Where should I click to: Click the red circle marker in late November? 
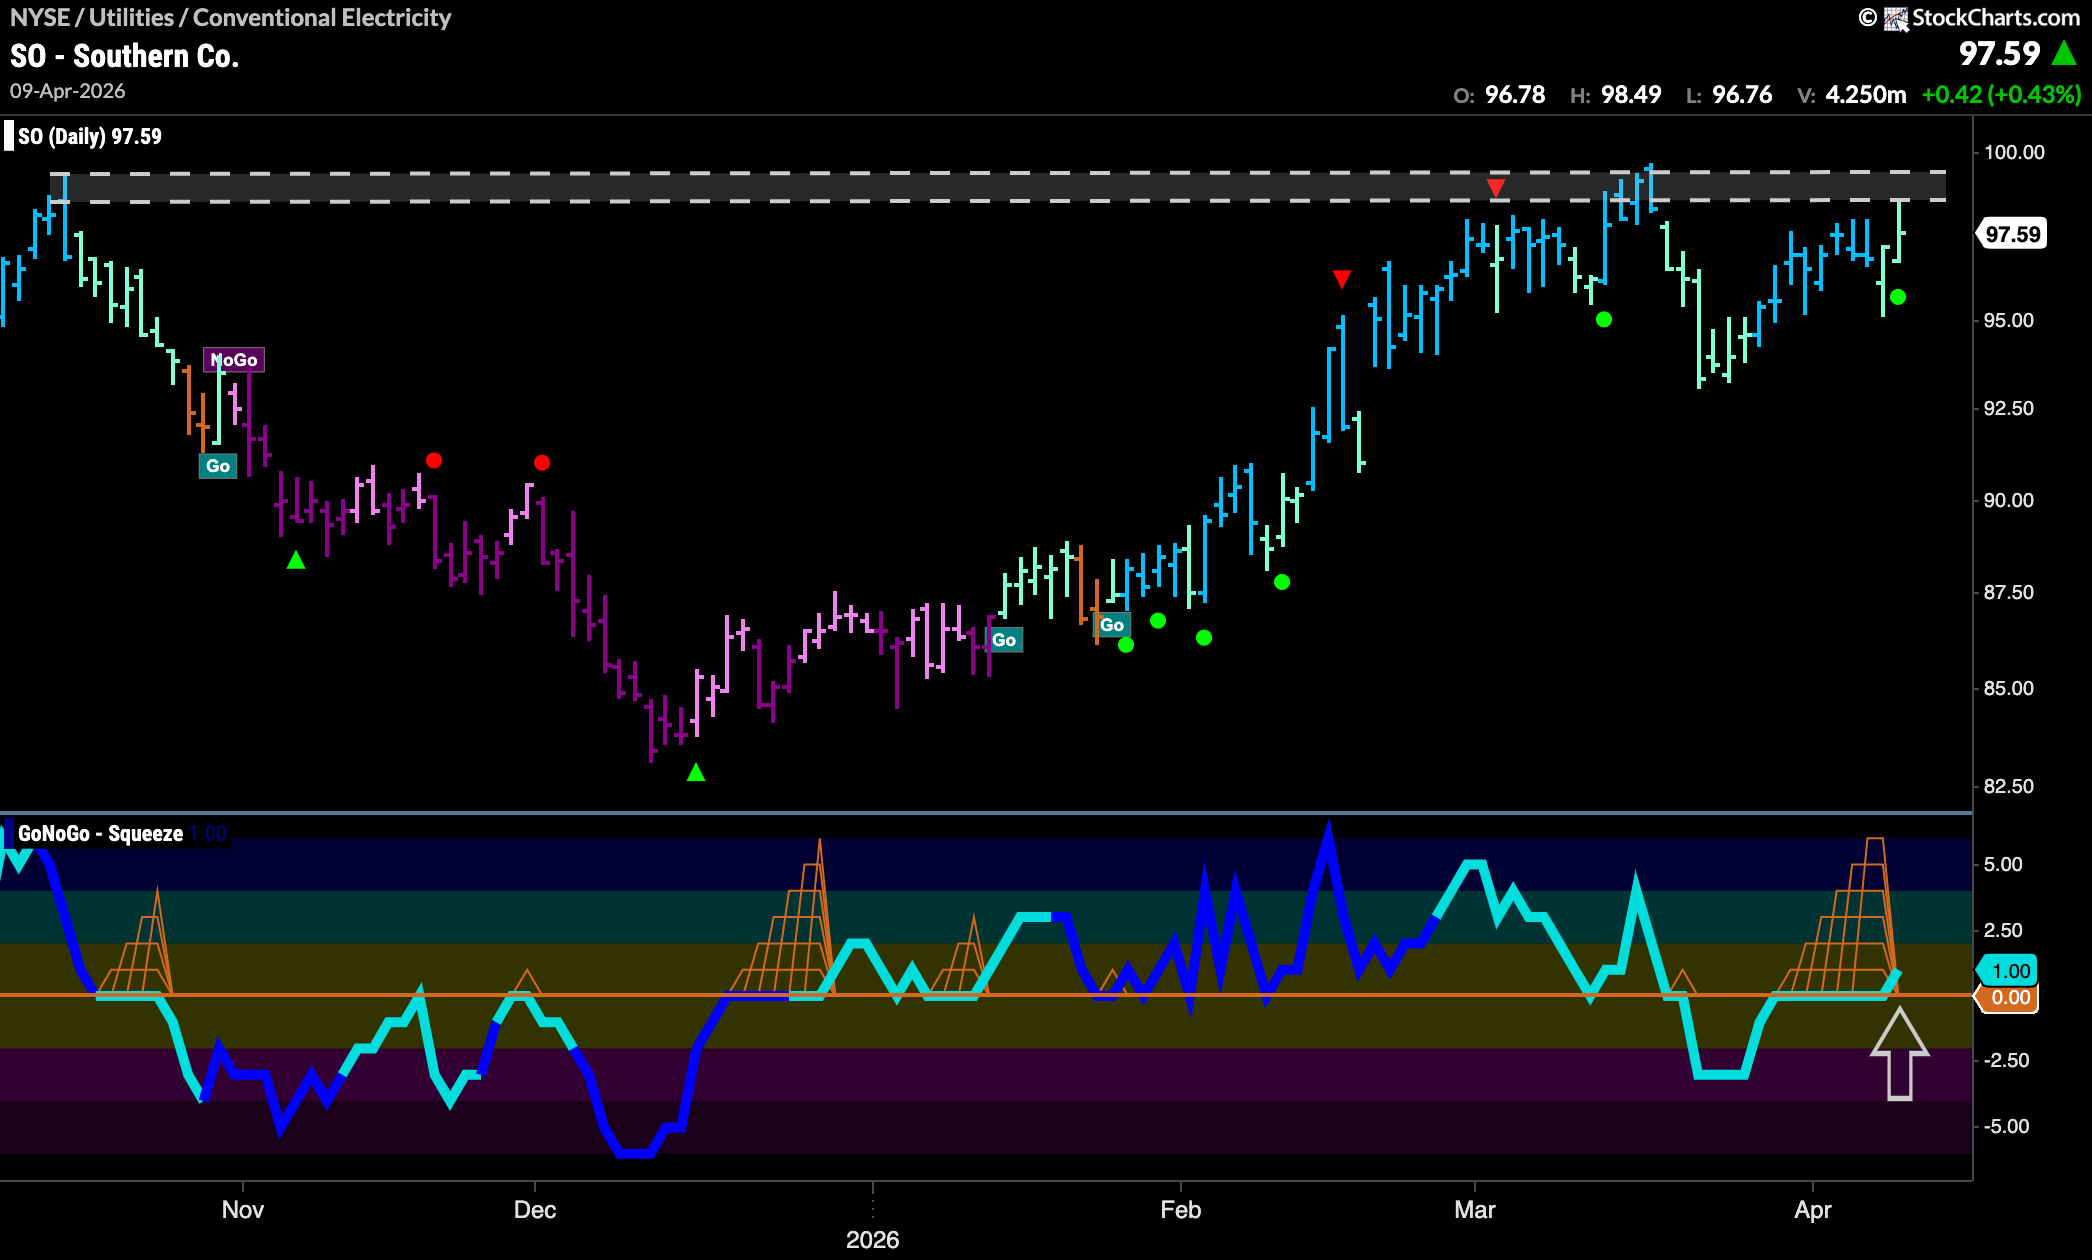coord(433,460)
